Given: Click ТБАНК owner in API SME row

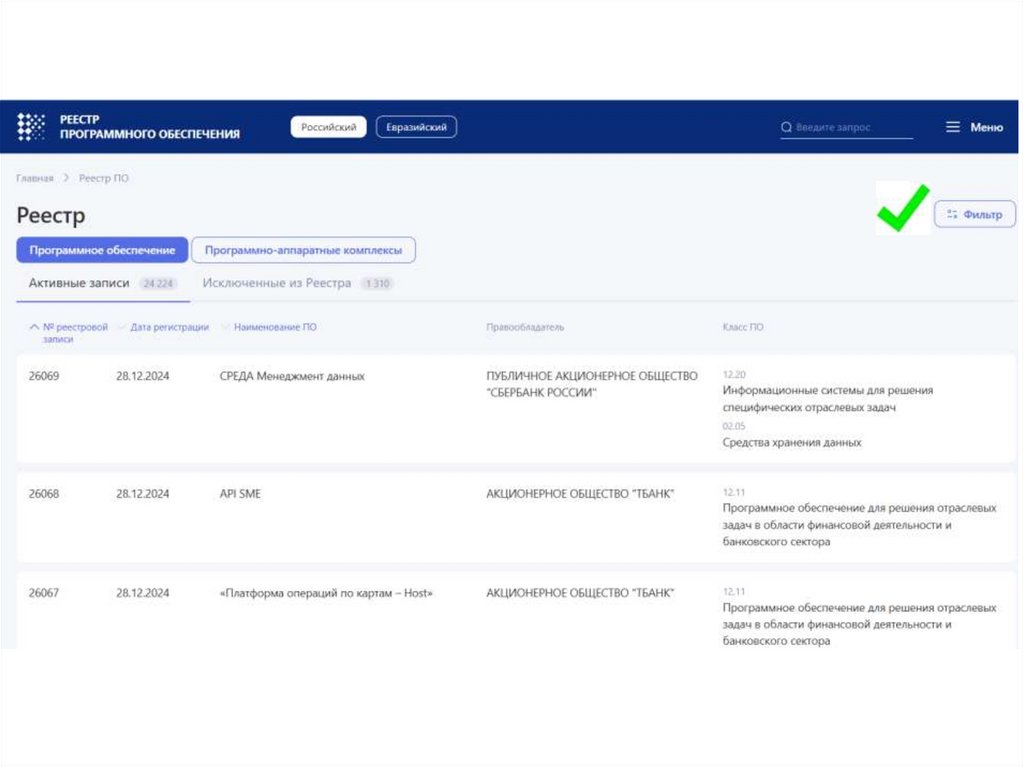Looking at the screenshot, I should 580,493.
